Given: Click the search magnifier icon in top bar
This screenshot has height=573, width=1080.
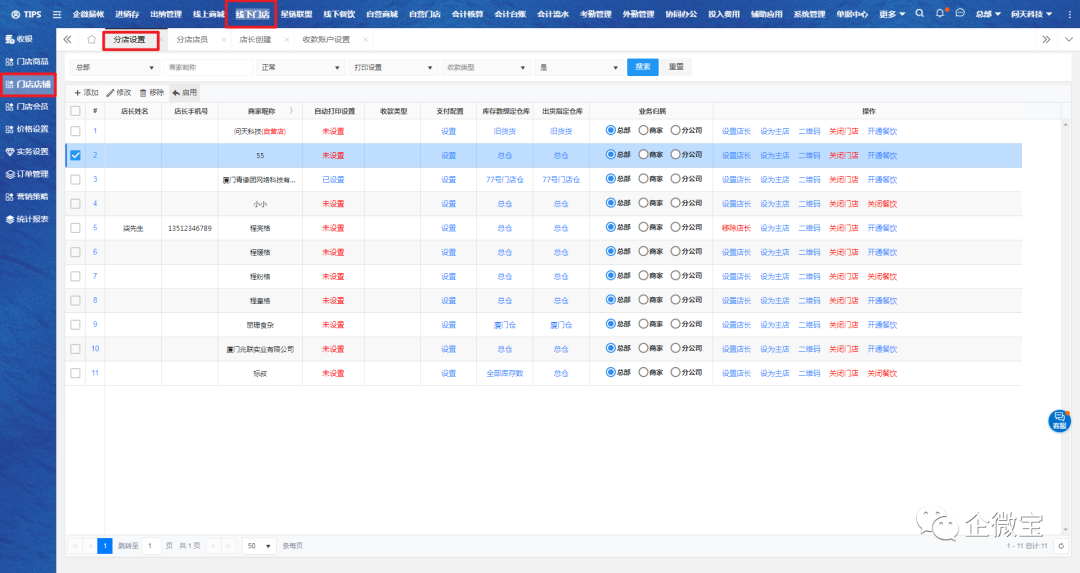Looking at the screenshot, I should (919, 14).
